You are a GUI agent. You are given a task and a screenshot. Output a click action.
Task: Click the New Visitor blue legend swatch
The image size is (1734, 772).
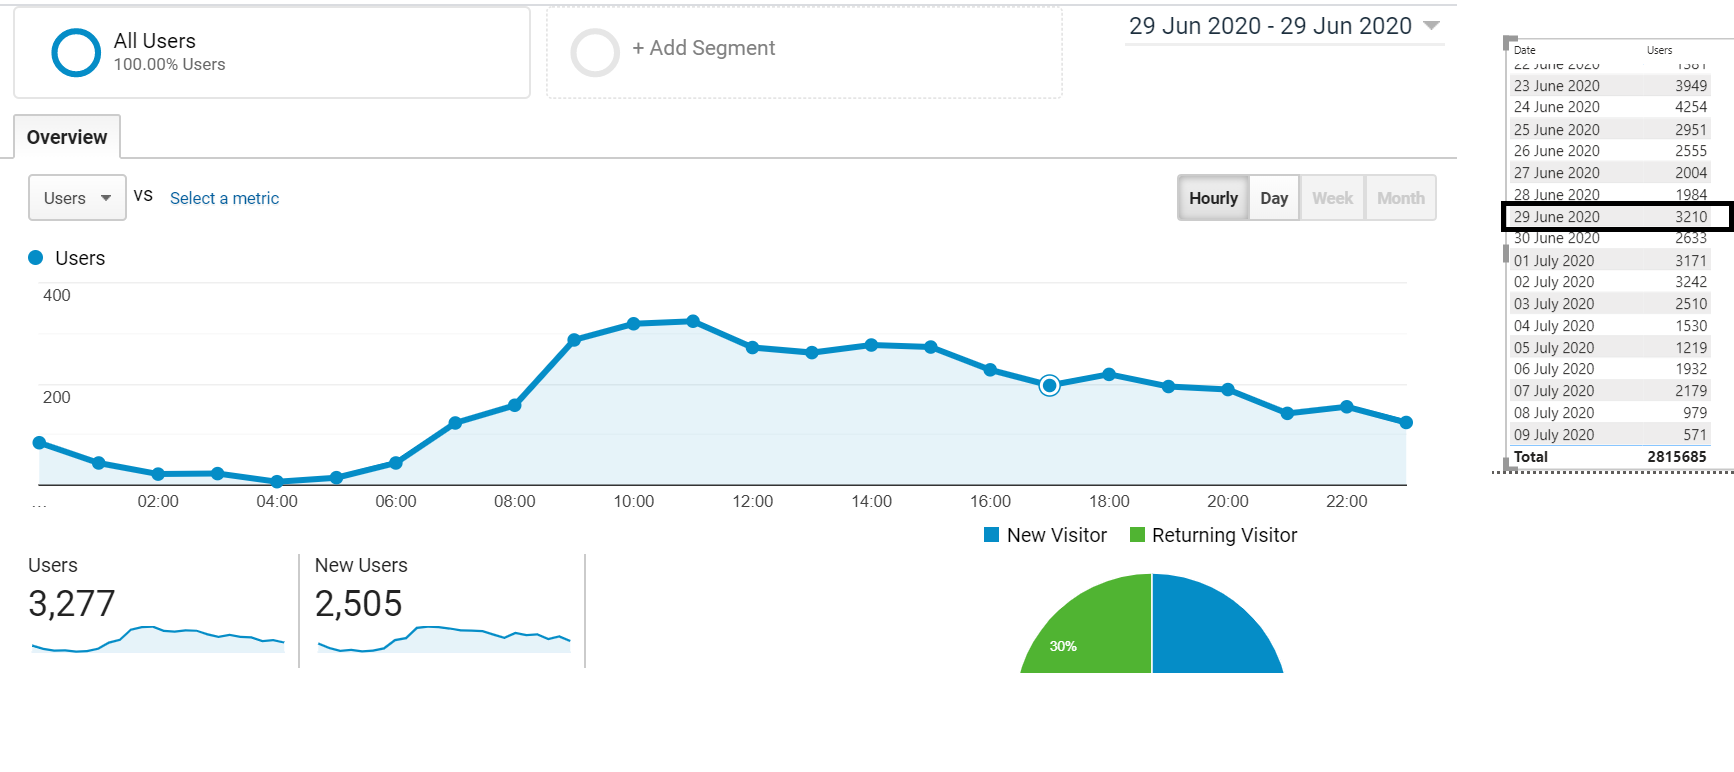tap(992, 535)
